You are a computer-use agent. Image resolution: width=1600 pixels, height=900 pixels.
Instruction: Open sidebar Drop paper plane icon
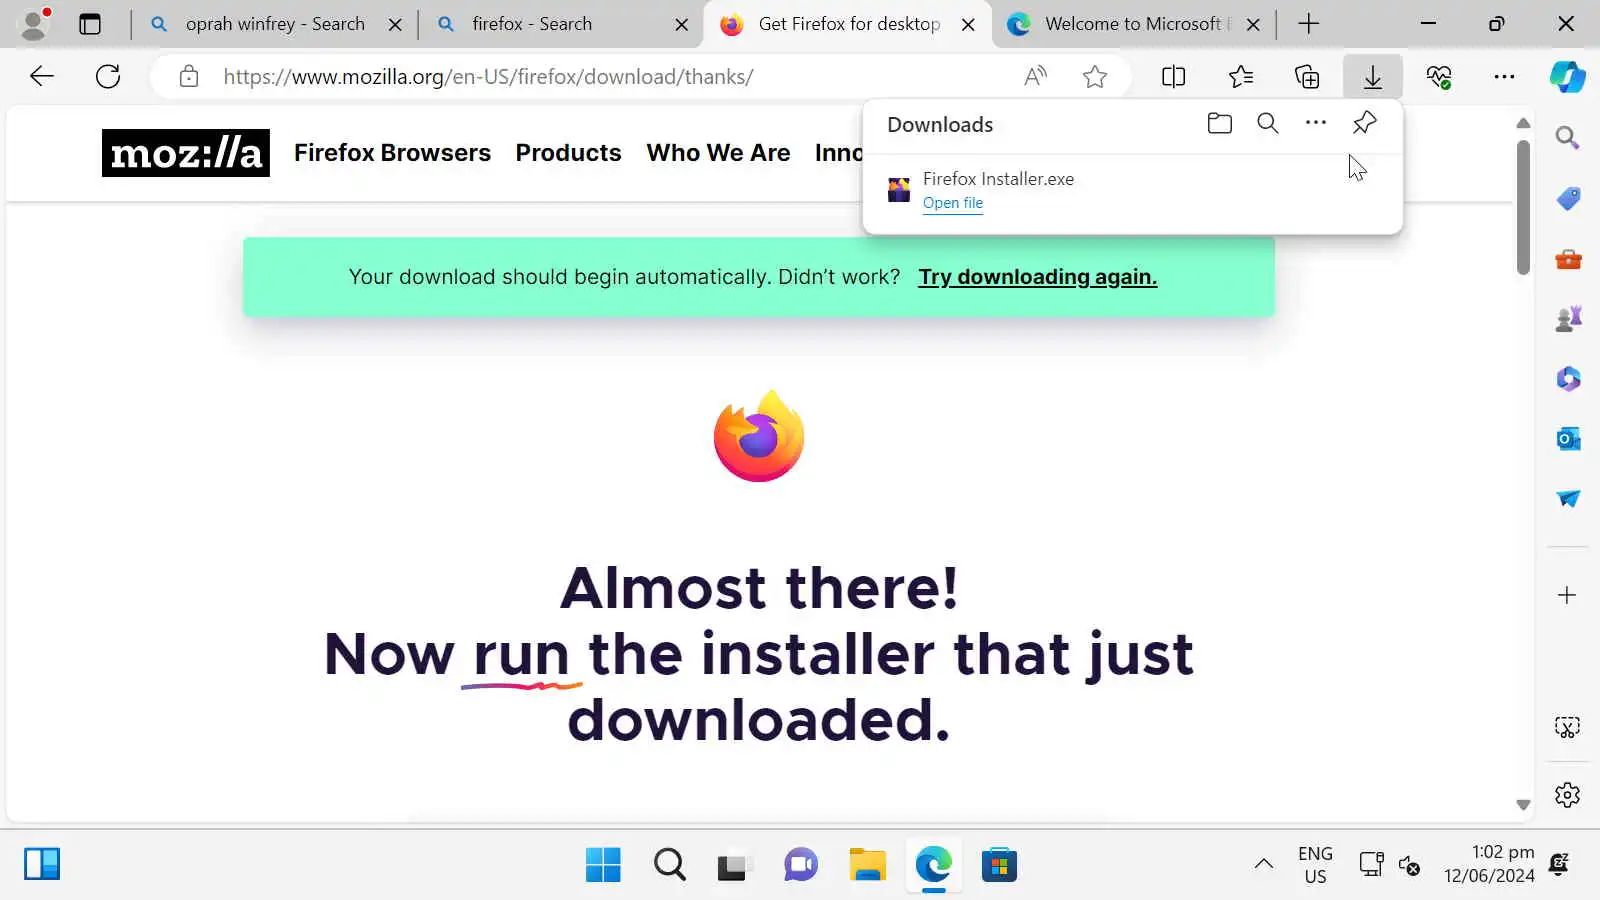click(1568, 498)
